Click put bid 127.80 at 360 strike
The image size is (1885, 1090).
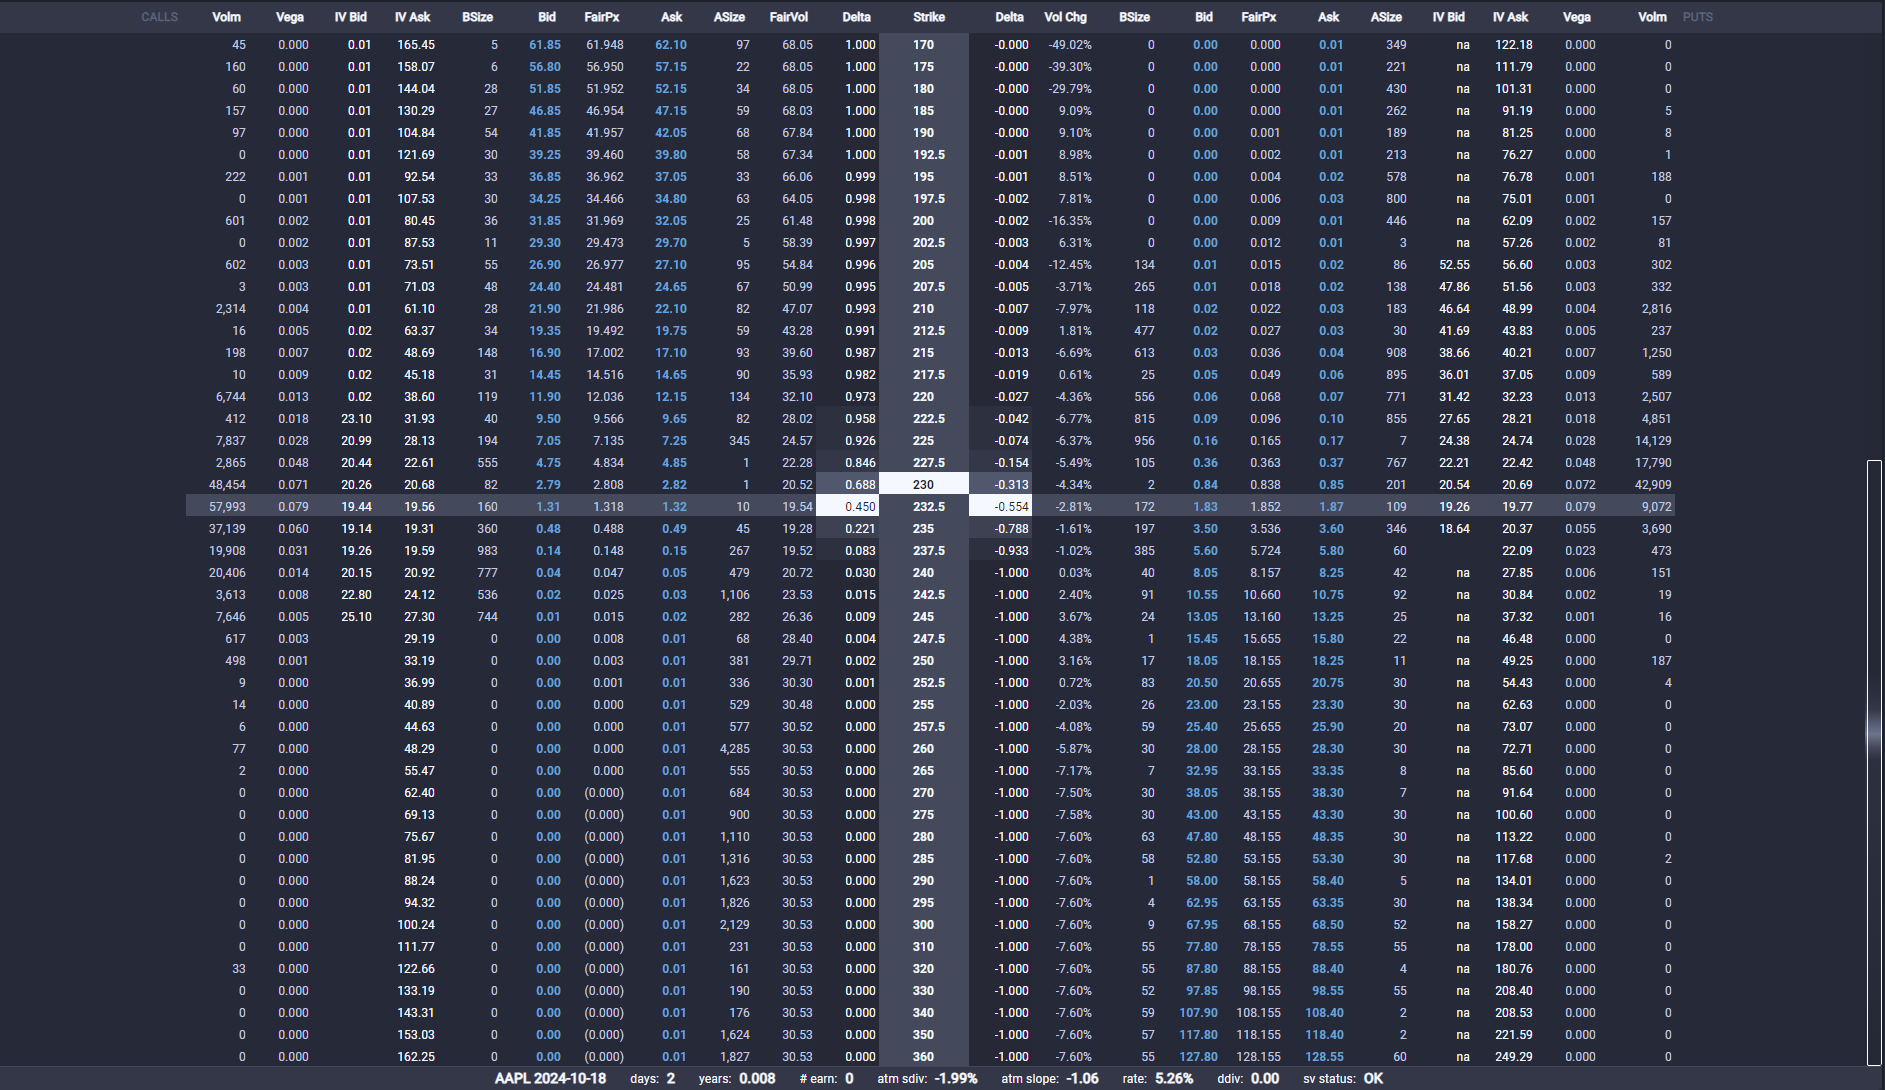point(1199,1057)
